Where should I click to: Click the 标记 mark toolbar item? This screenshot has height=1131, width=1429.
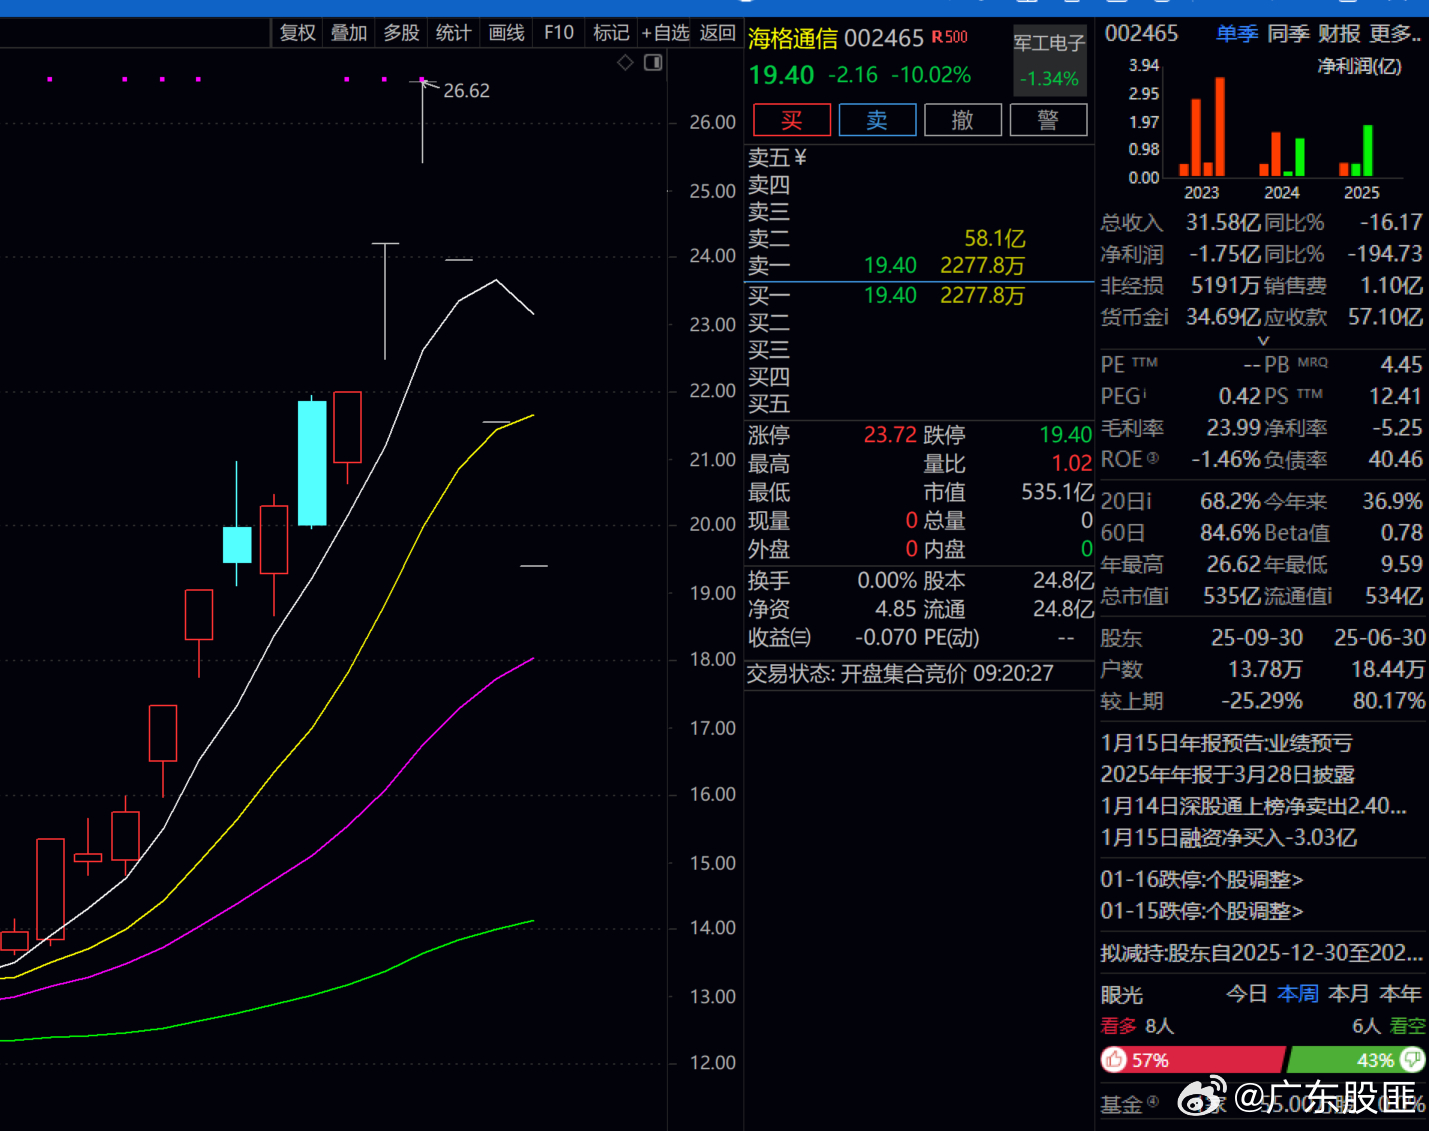click(x=611, y=33)
